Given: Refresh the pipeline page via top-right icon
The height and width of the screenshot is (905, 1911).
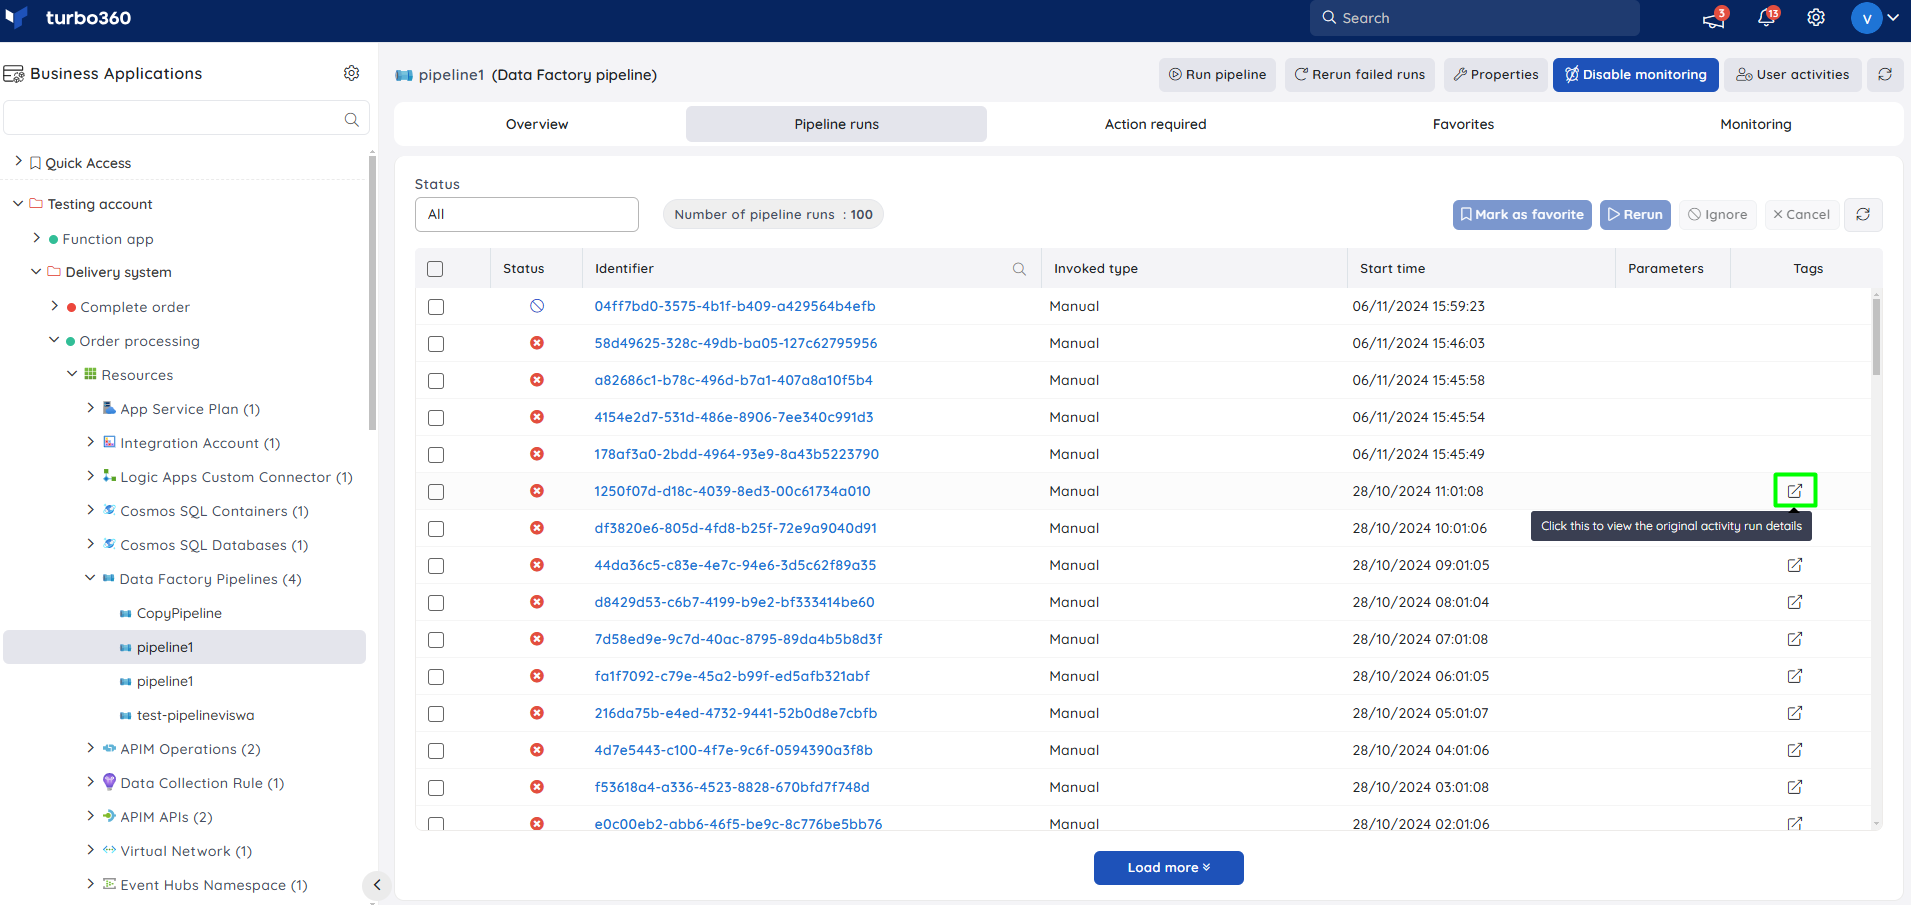Looking at the screenshot, I should tap(1885, 75).
